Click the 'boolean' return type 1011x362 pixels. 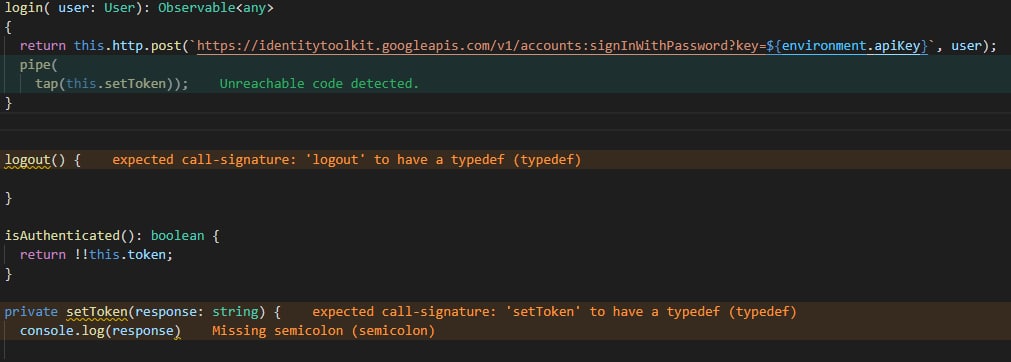[177, 236]
